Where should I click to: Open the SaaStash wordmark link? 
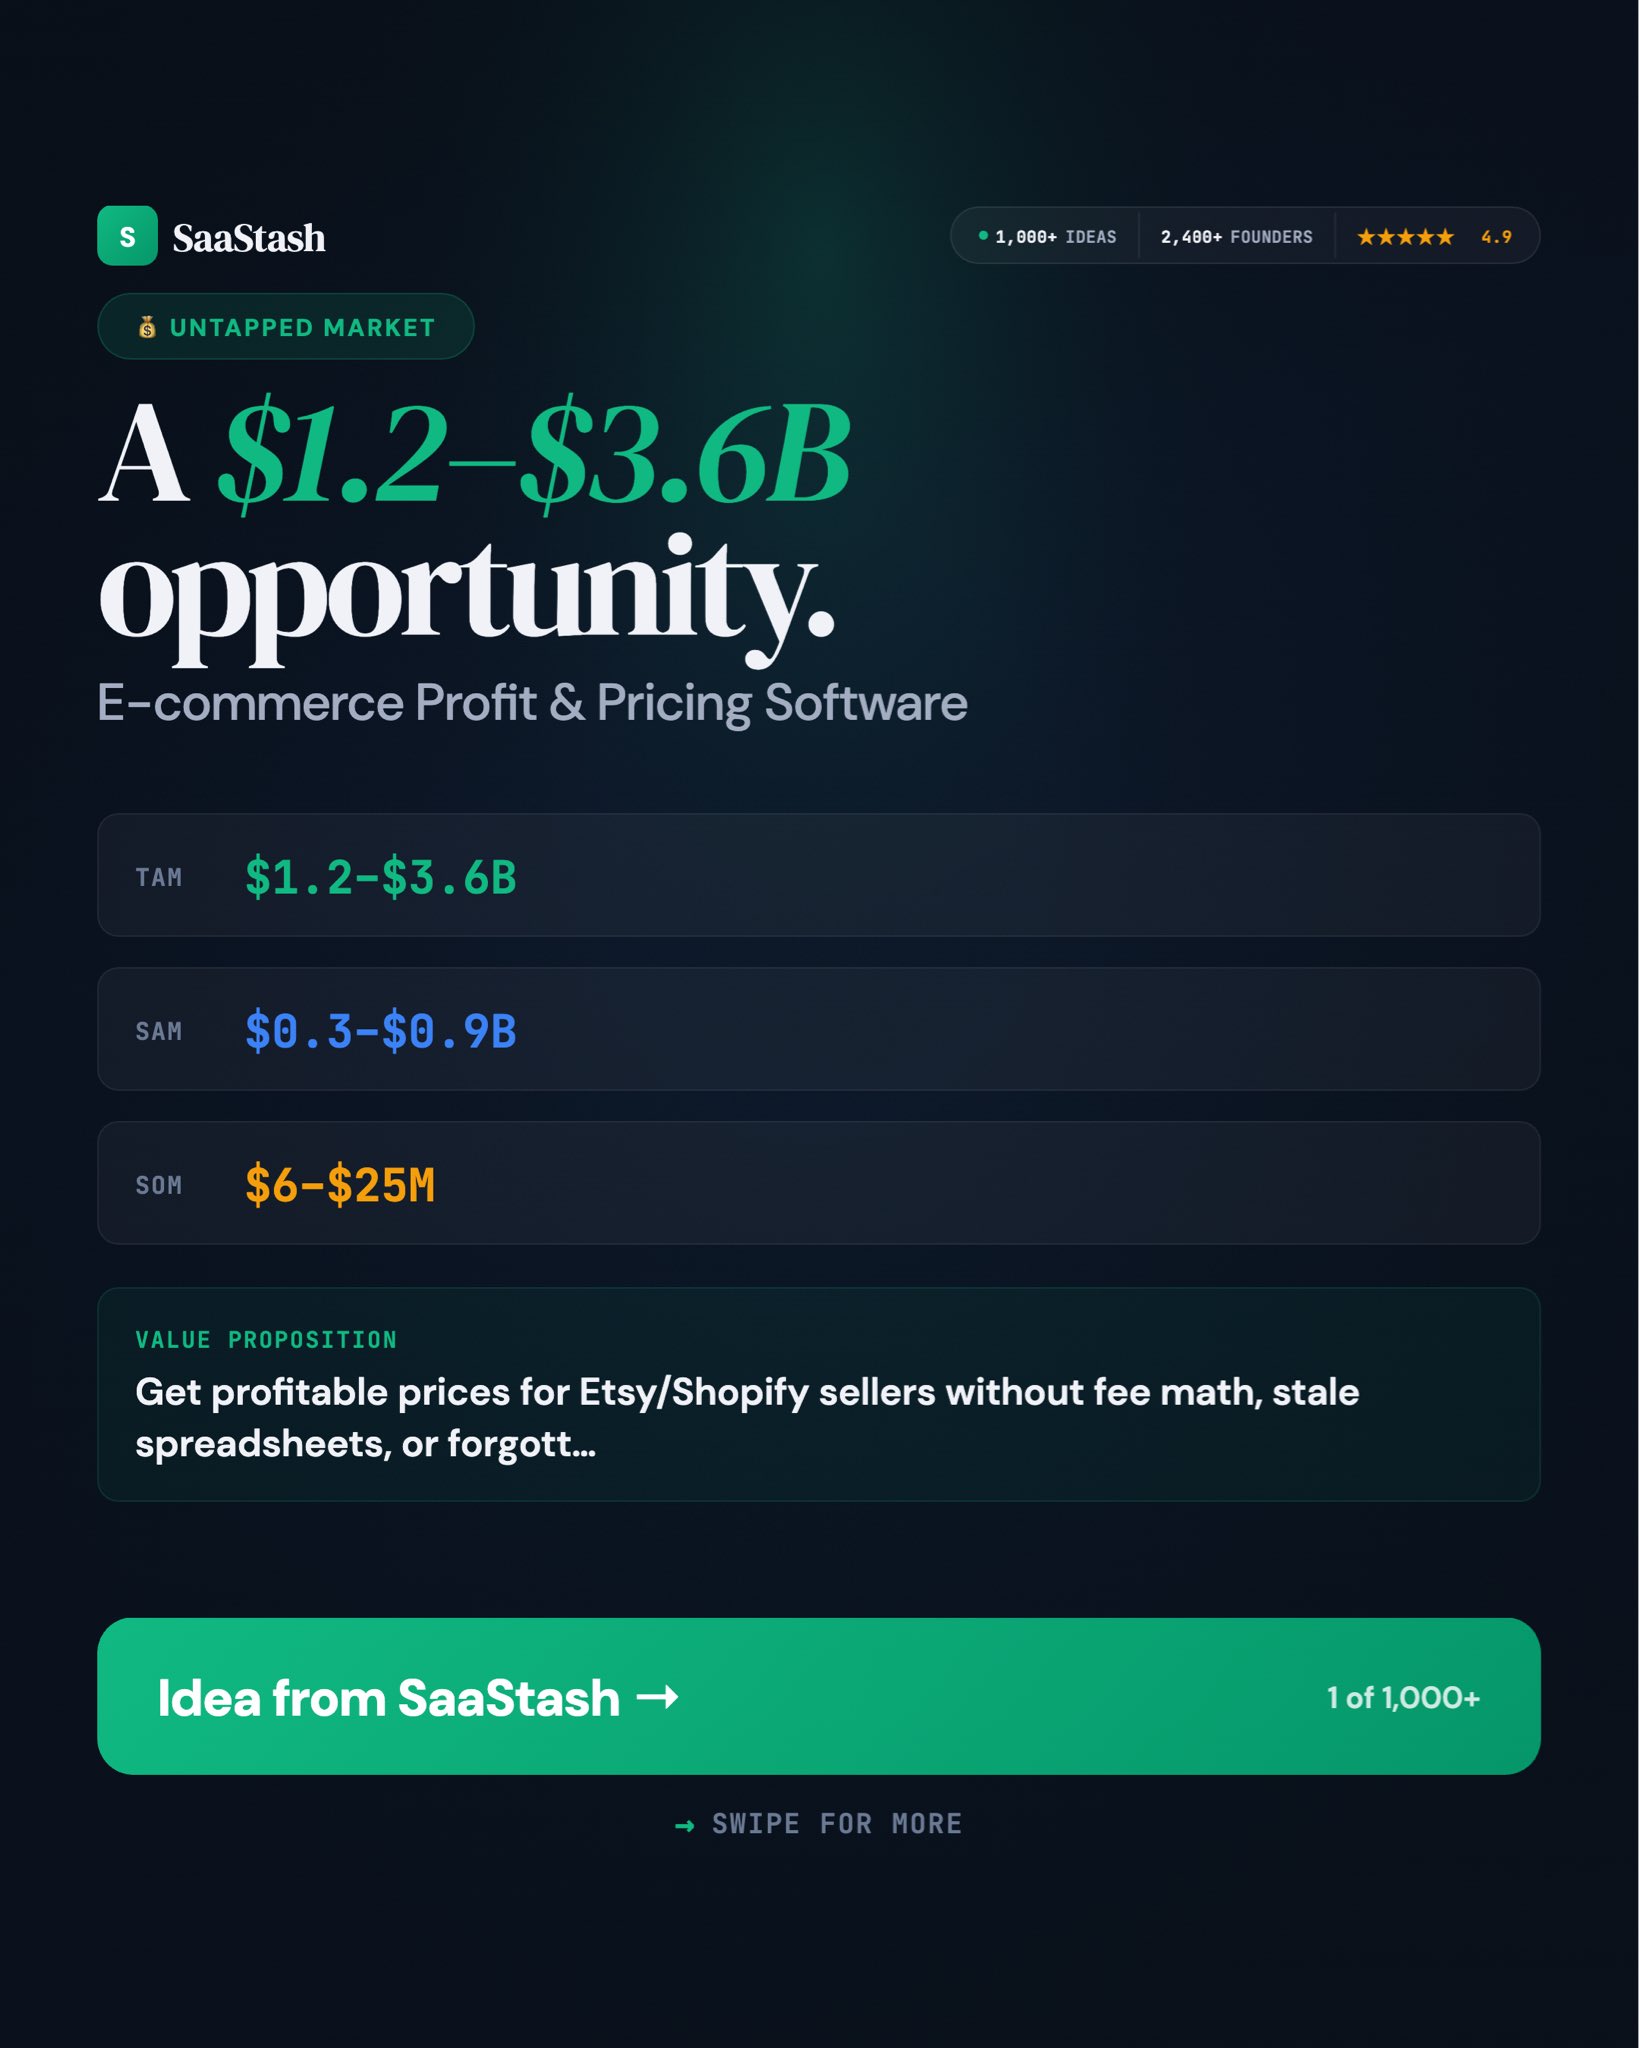[249, 238]
